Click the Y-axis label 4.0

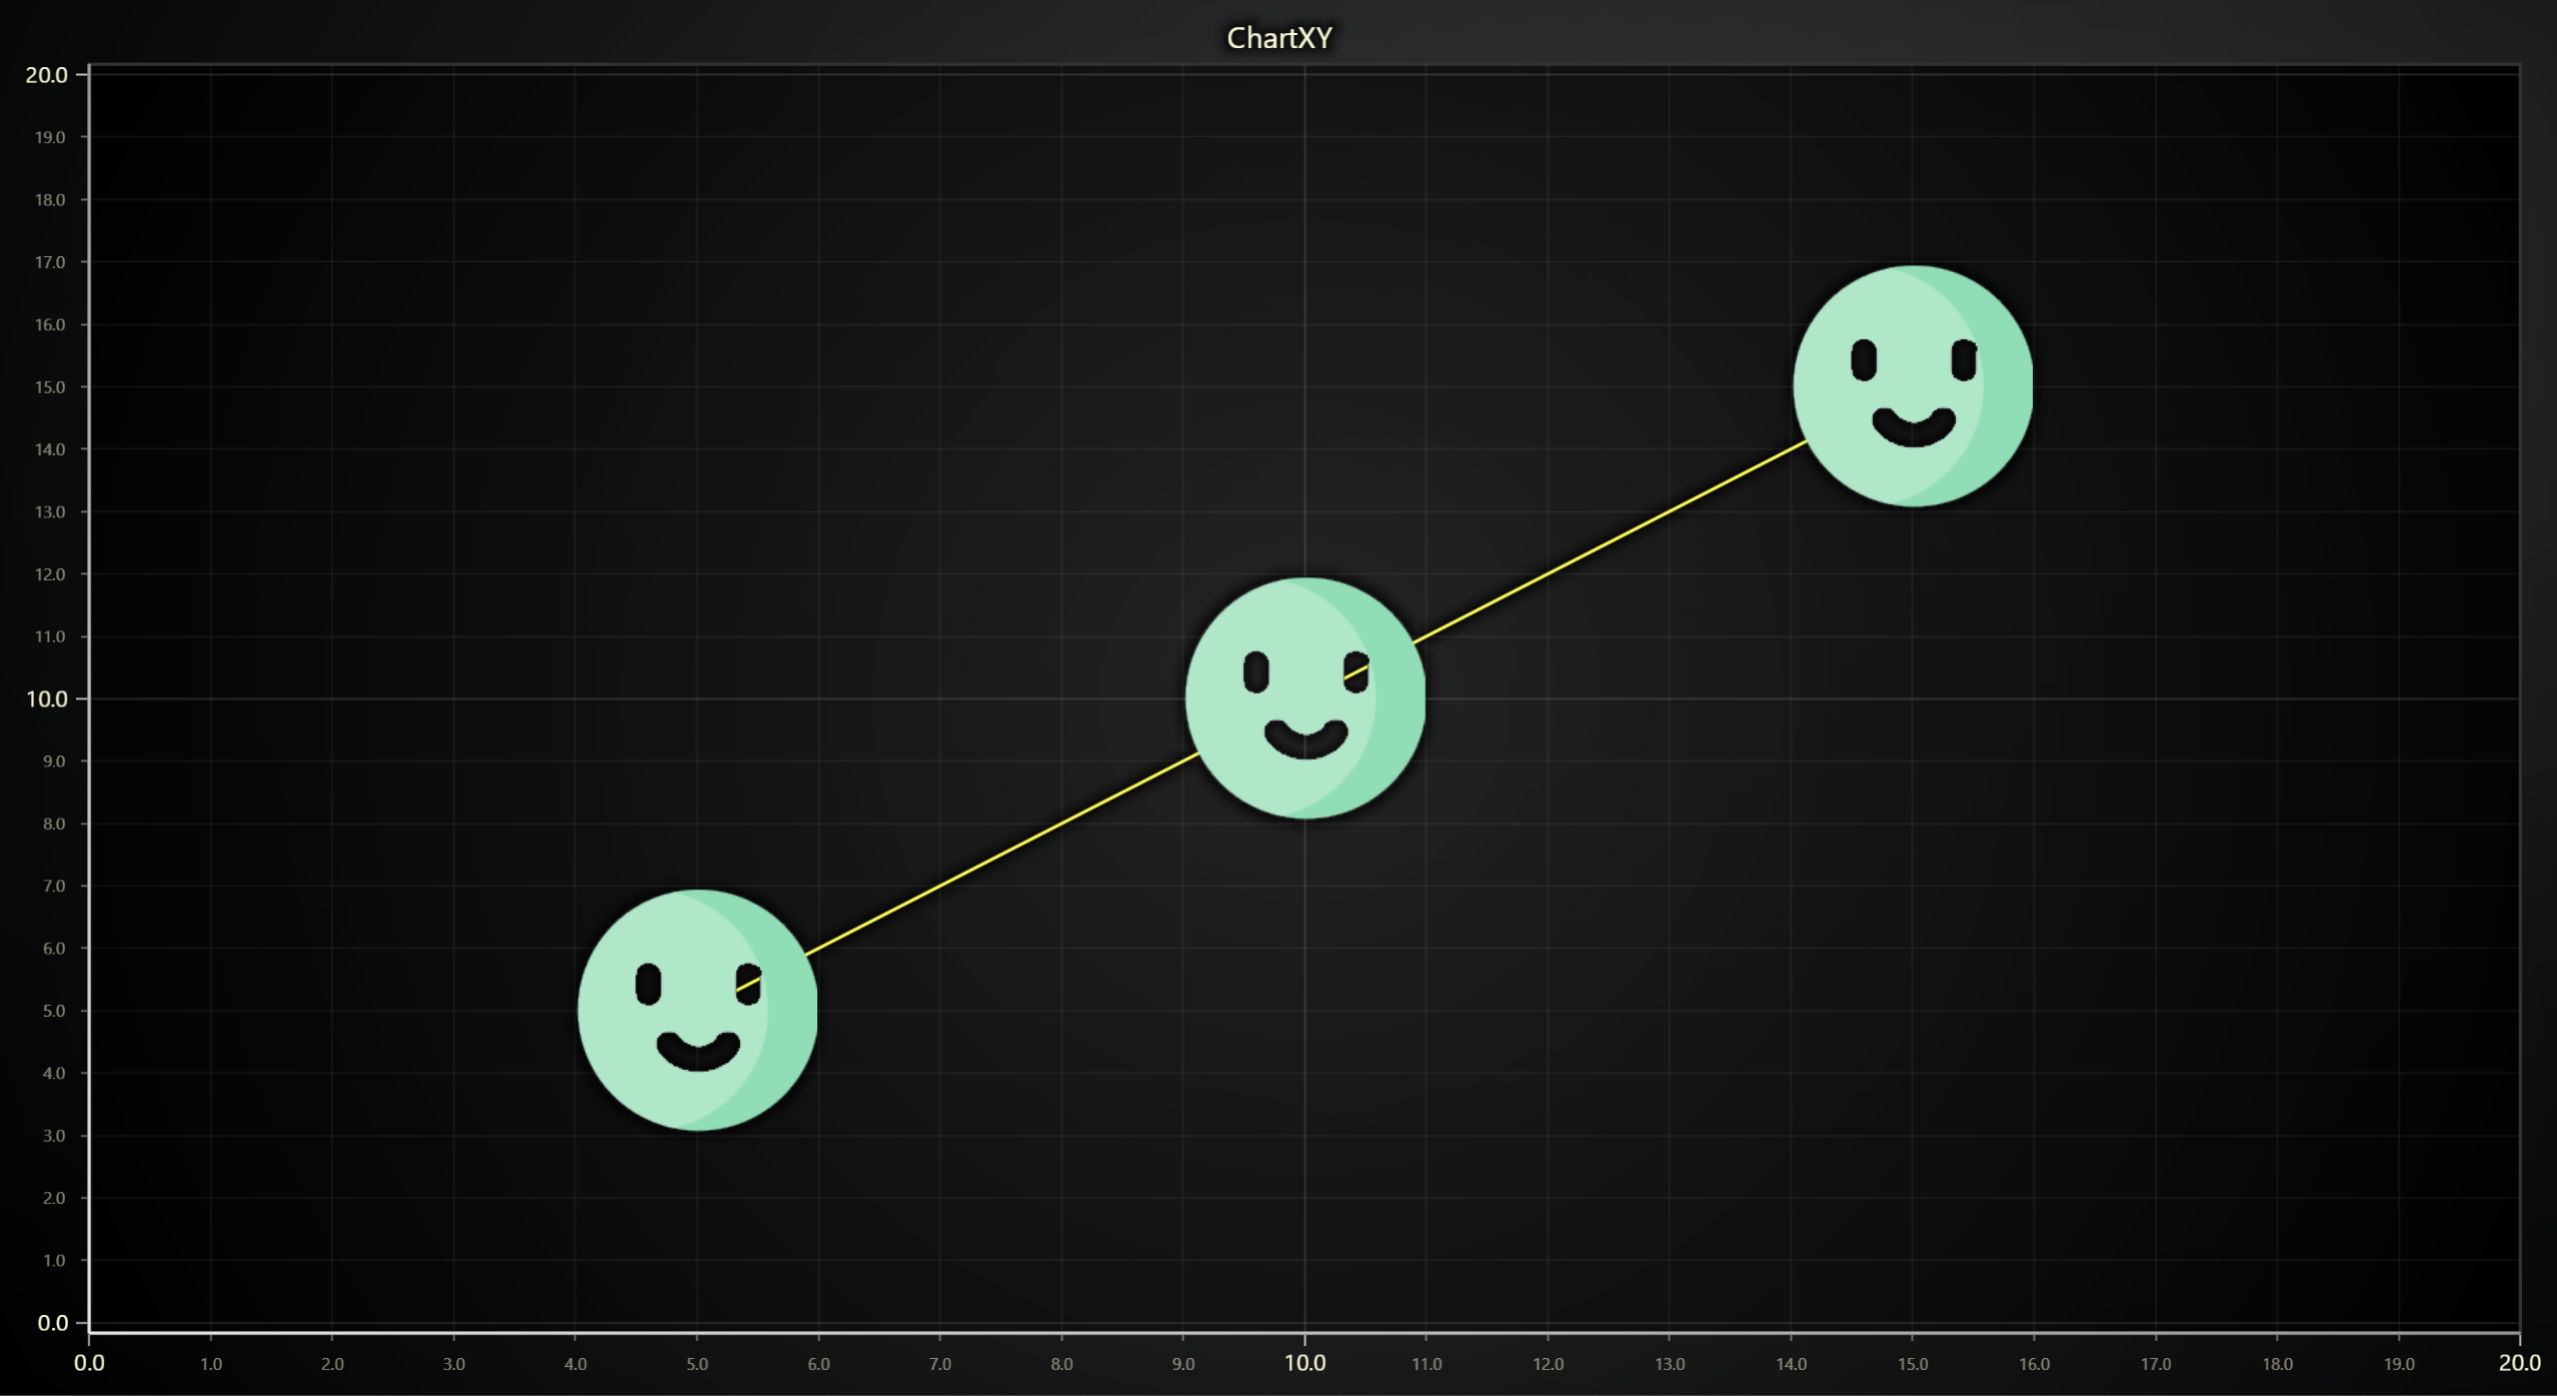tap(54, 1073)
